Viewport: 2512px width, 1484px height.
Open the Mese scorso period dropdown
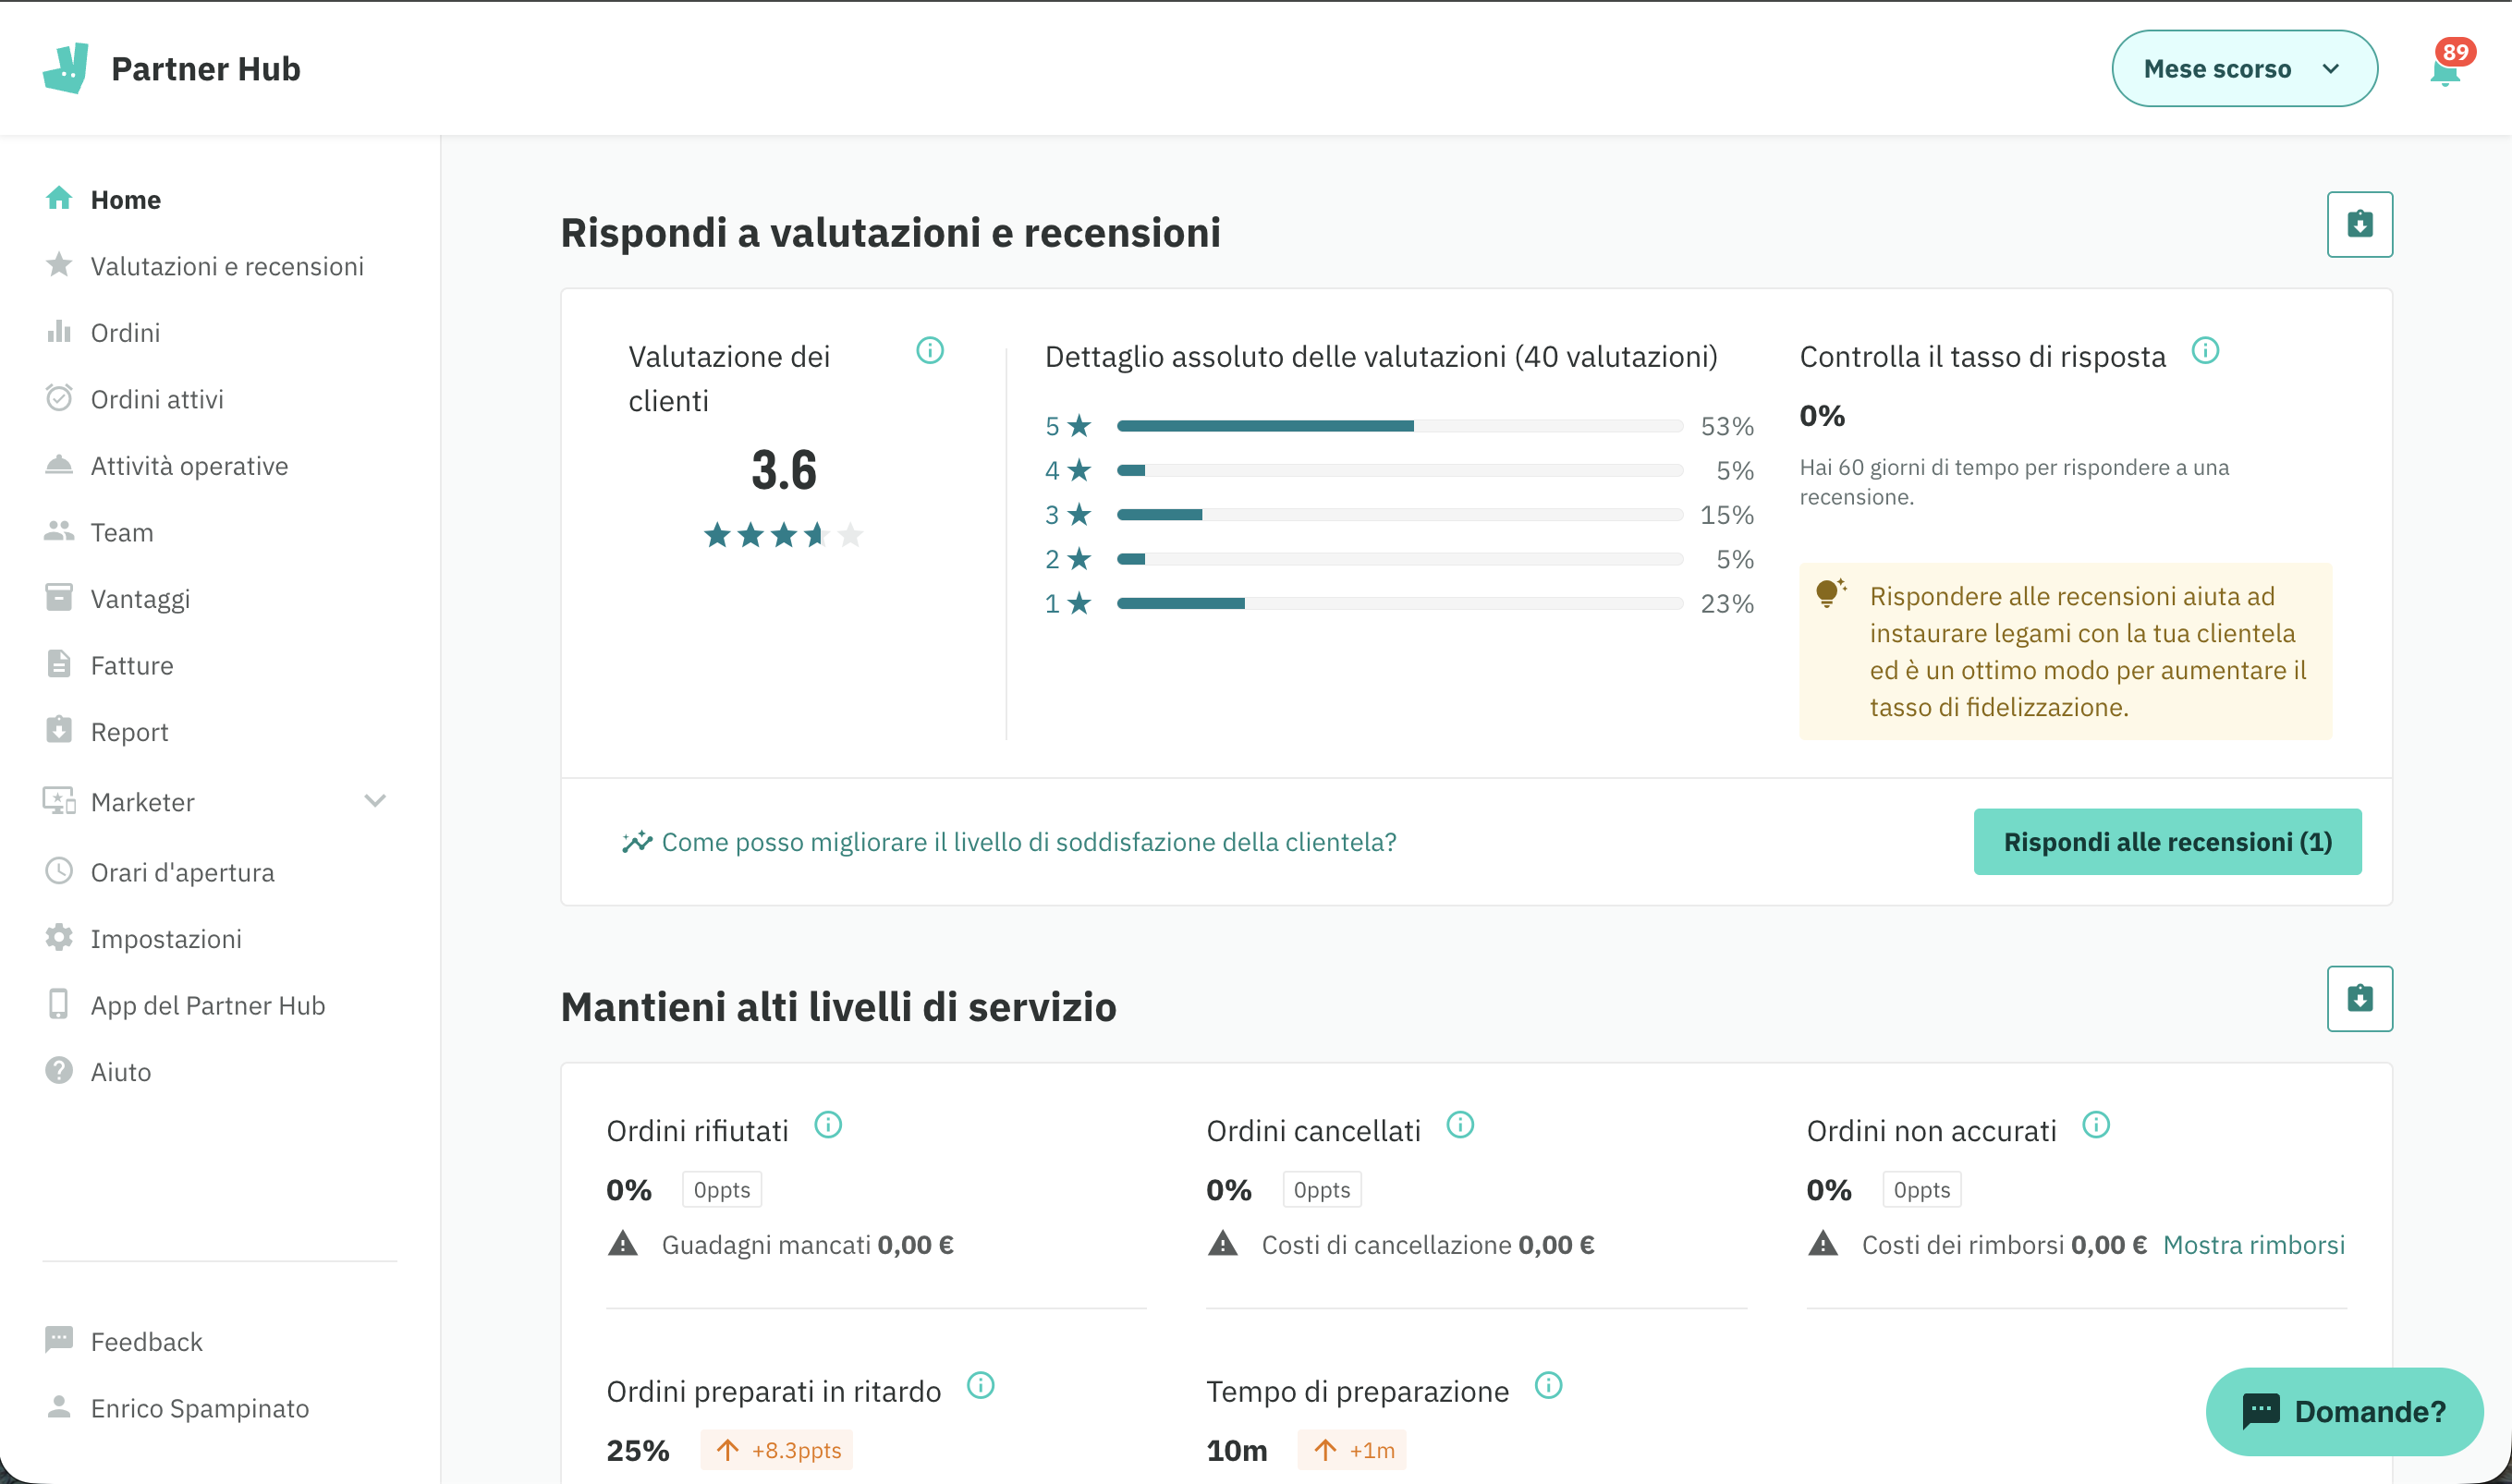pos(2244,68)
